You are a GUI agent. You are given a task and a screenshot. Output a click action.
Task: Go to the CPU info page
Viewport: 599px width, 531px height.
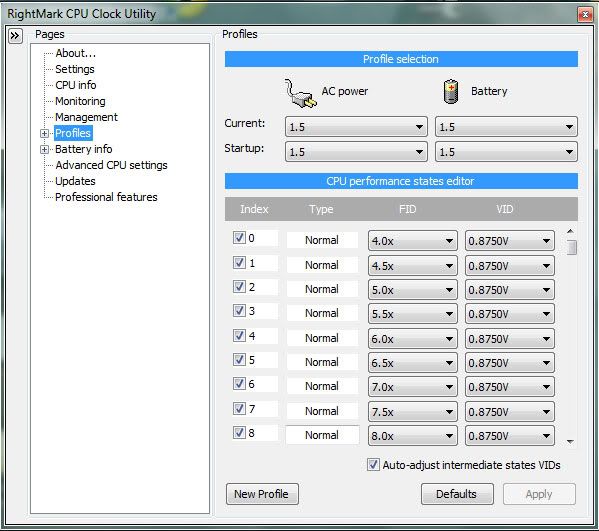(76, 85)
